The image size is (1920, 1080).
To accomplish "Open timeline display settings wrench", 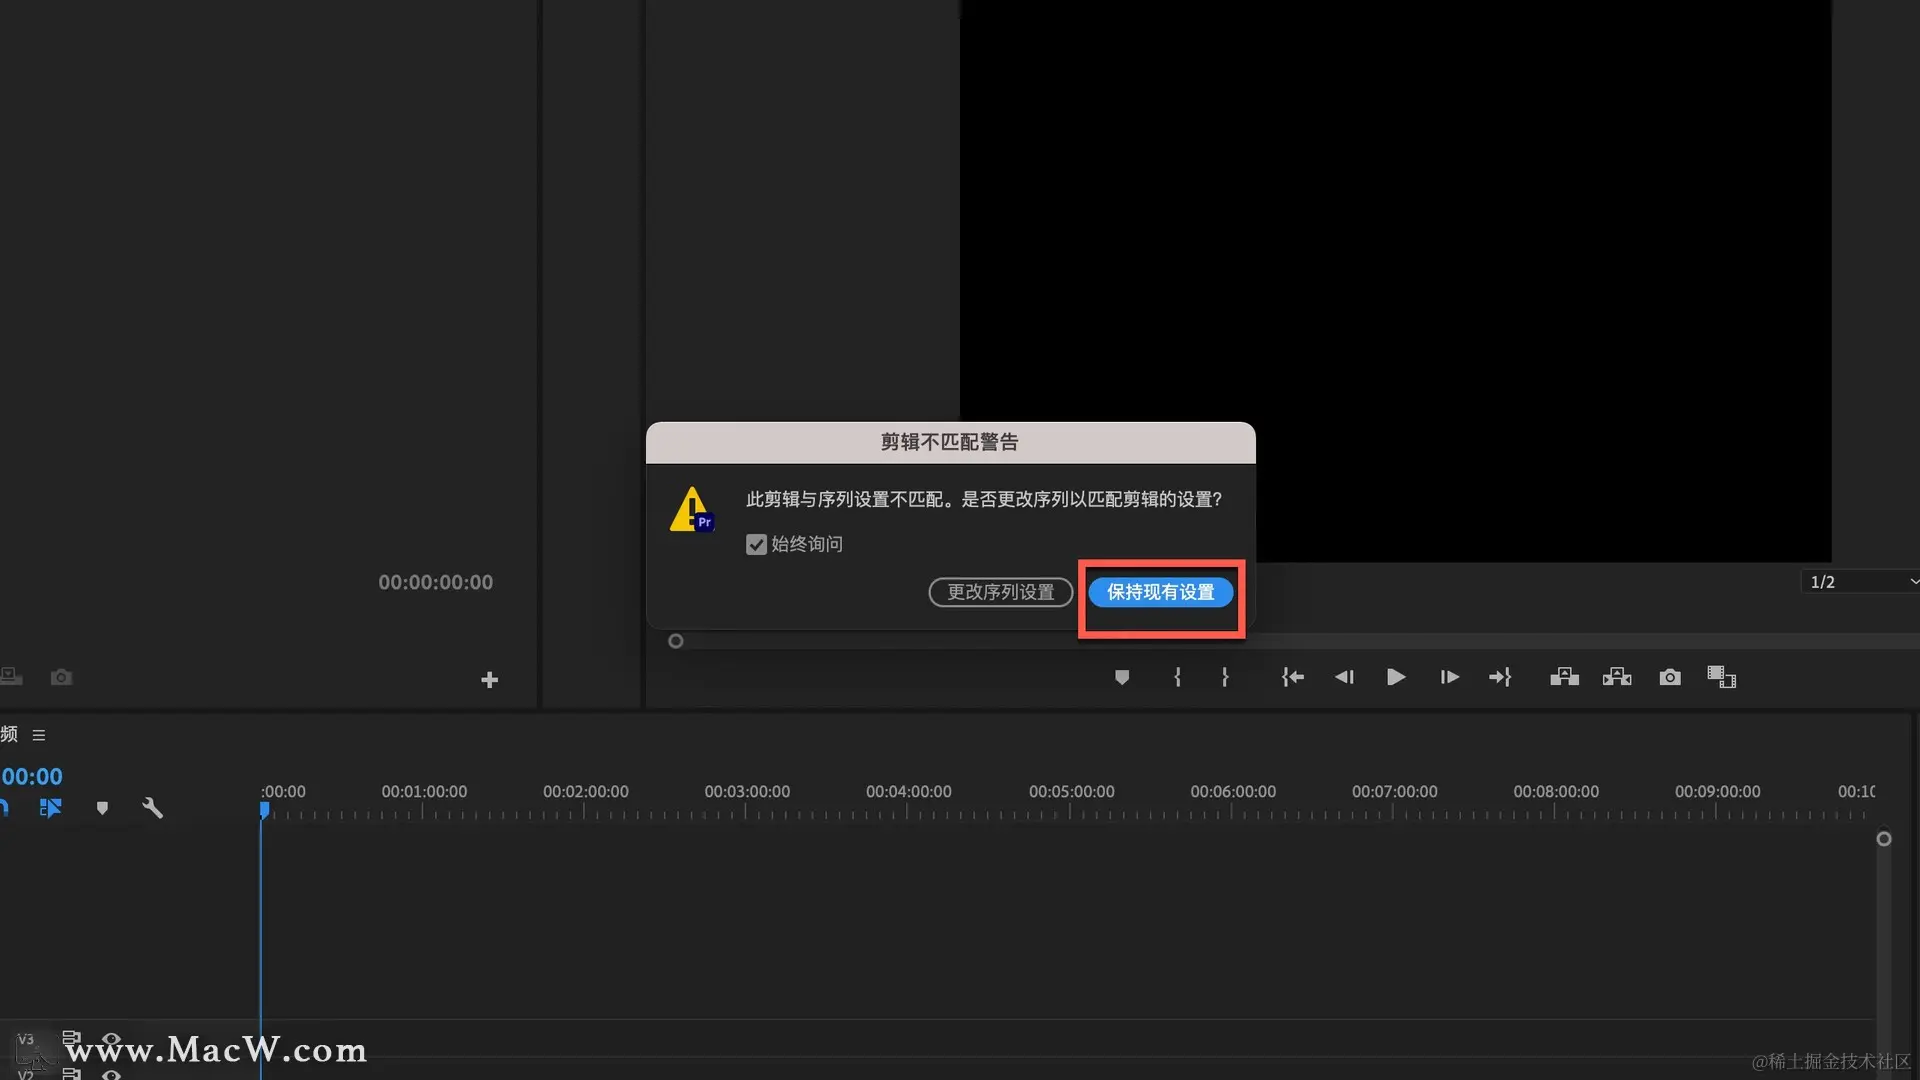I will pyautogui.click(x=152, y=808).
